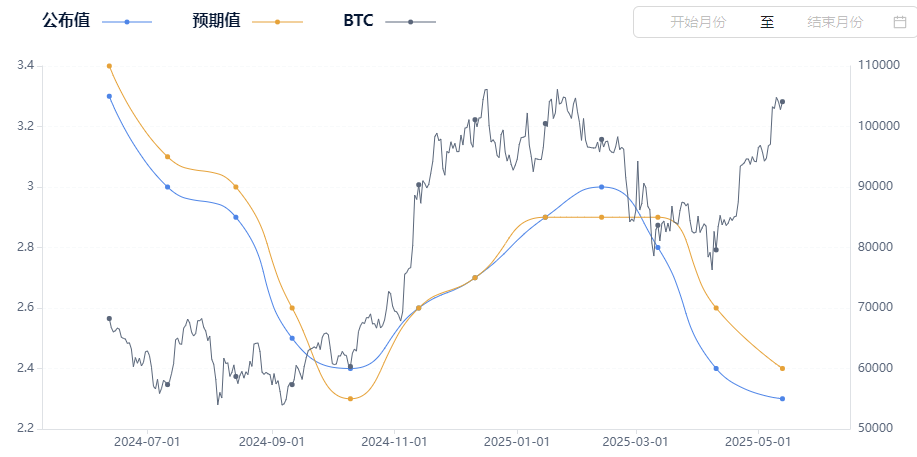Focus the 结束月份 end month field
Image resolution: width=917 pixels, height=457 pixels.
coord(835,22)
